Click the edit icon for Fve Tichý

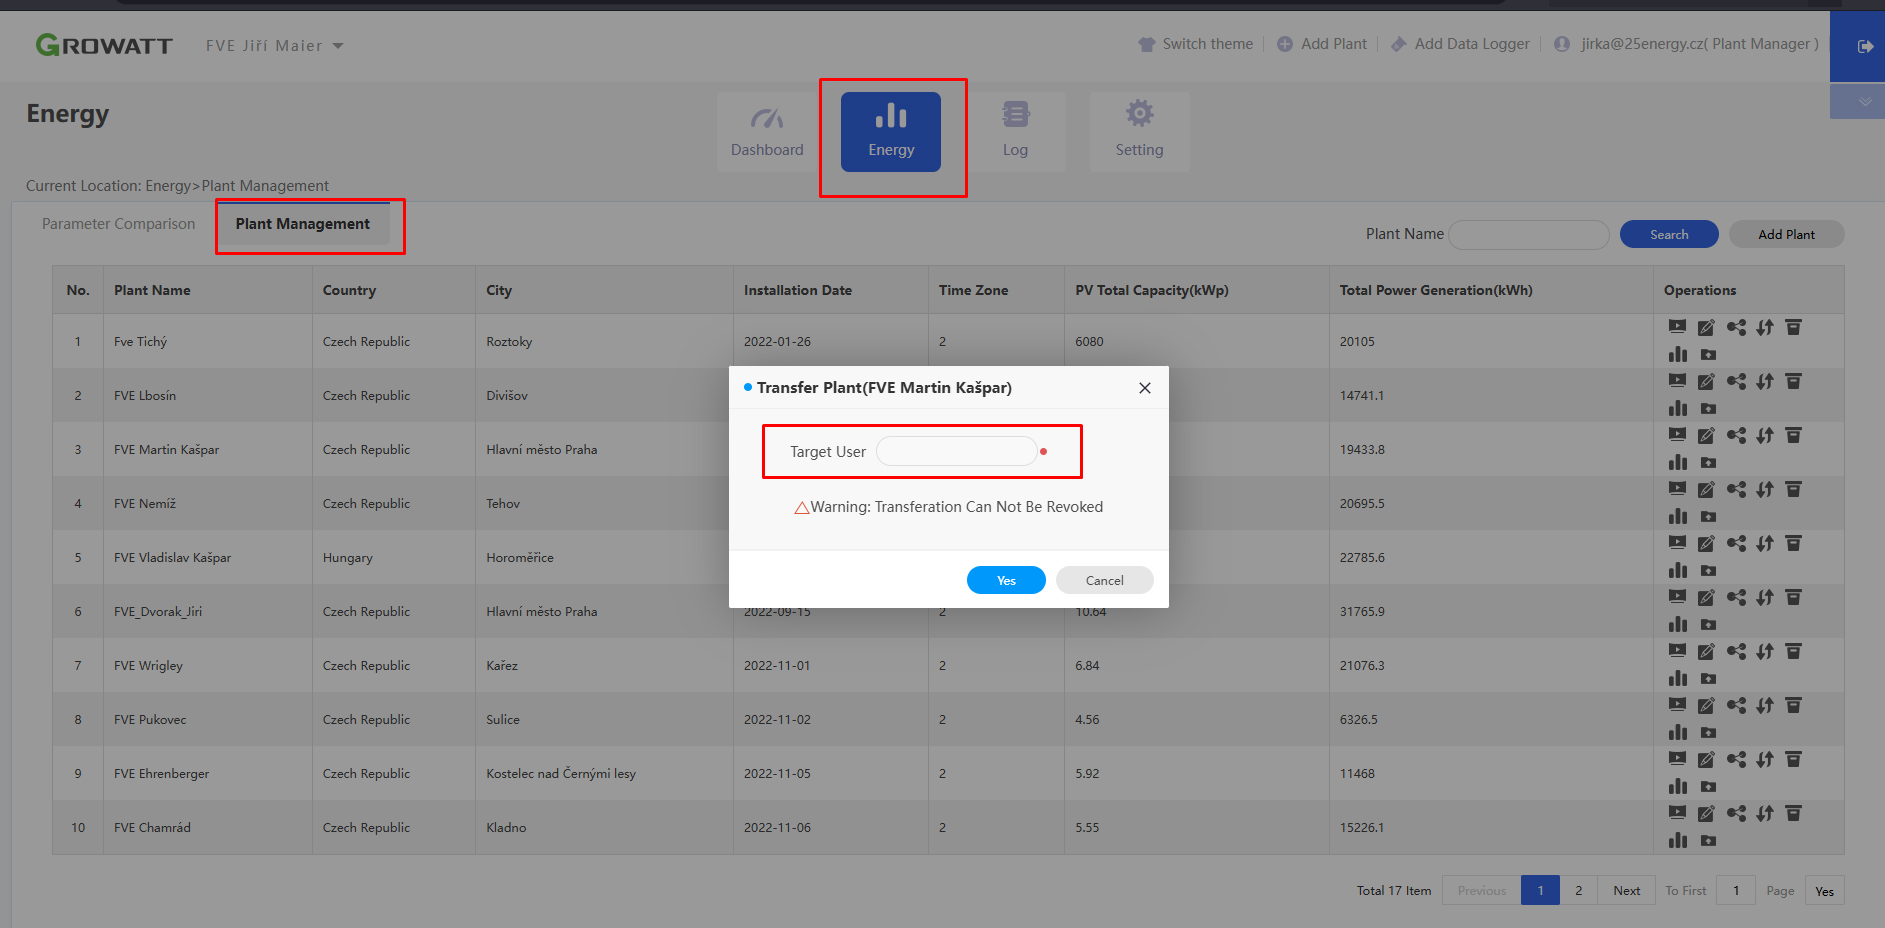(x=1706, y=328)
